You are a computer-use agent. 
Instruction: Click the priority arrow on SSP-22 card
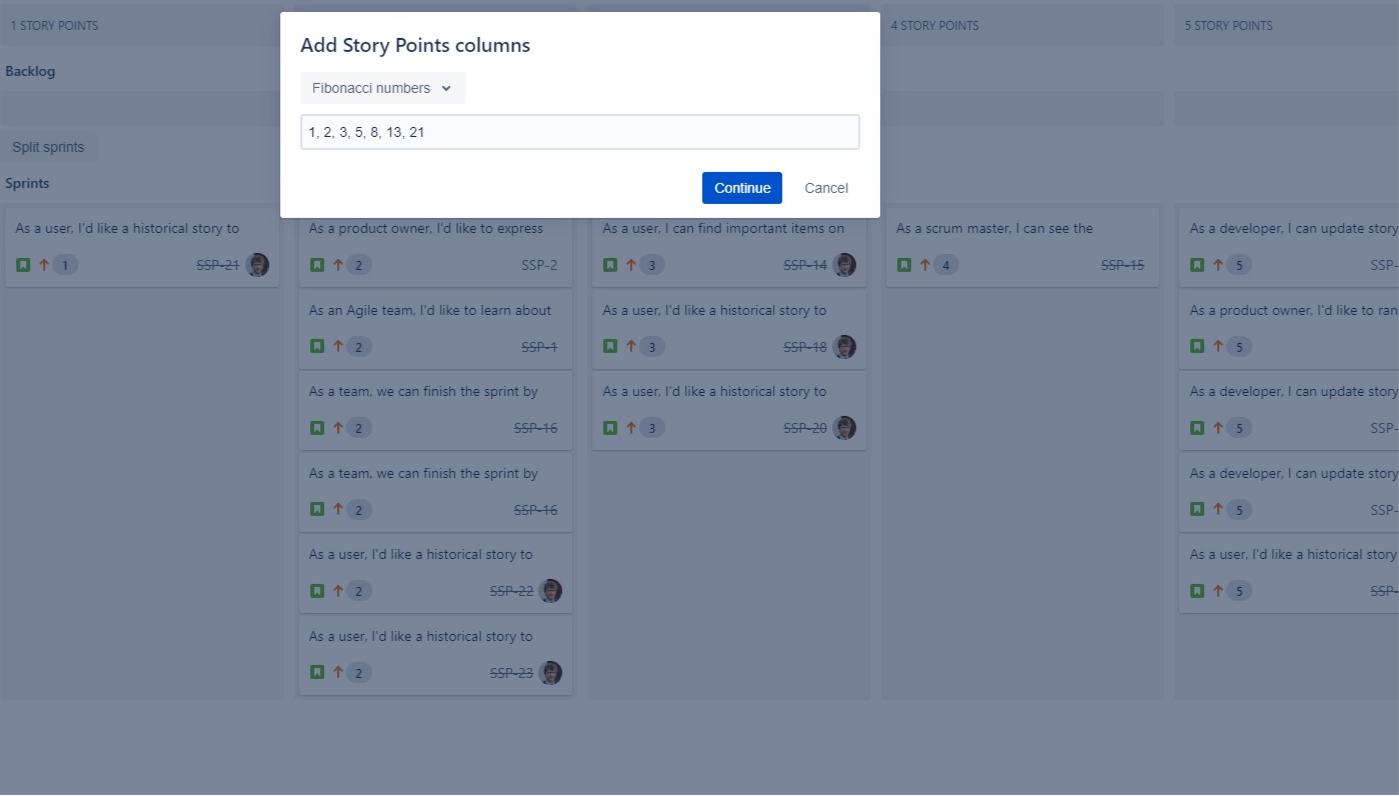pyautogui.click(x=338, y=591)
